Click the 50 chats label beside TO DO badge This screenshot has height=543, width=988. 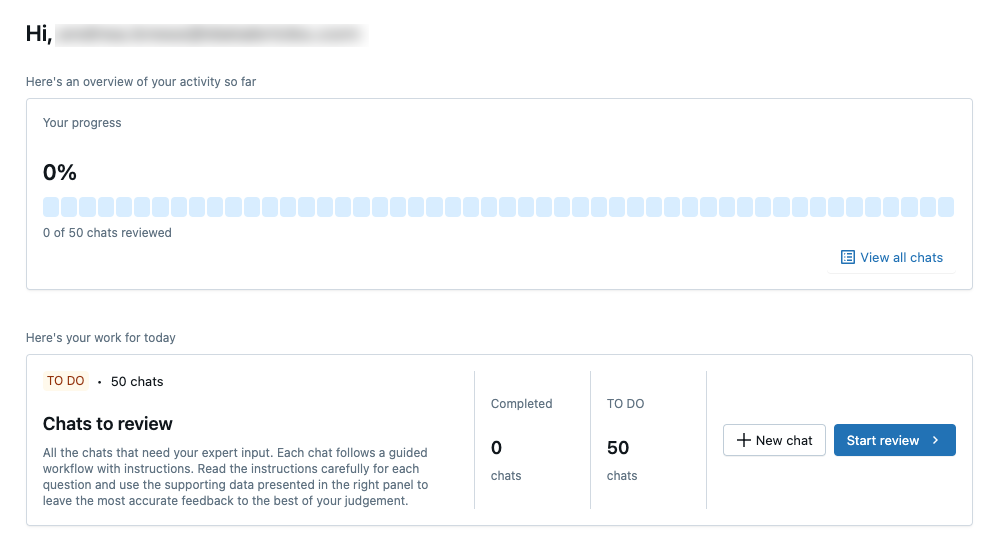137,381
